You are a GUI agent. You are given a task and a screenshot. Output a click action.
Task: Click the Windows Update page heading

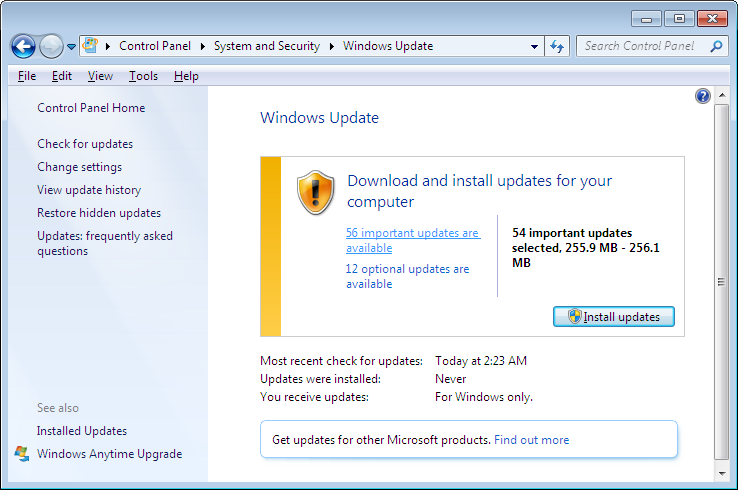319,118
